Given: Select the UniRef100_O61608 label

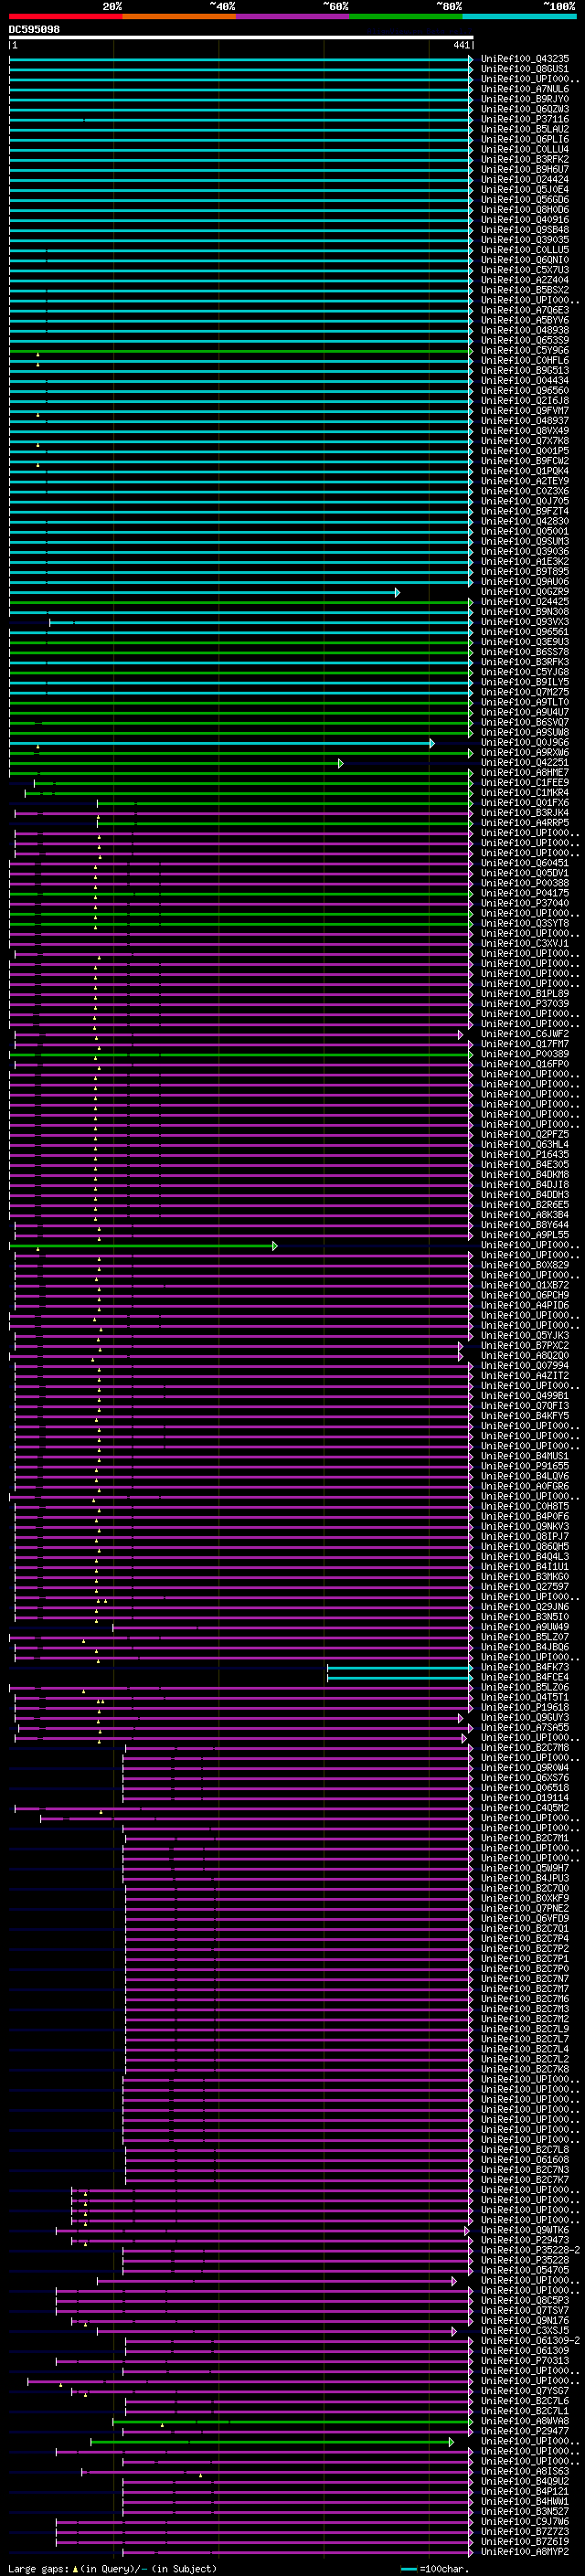Looking at the screenshot, I should tap(525, 2160).
